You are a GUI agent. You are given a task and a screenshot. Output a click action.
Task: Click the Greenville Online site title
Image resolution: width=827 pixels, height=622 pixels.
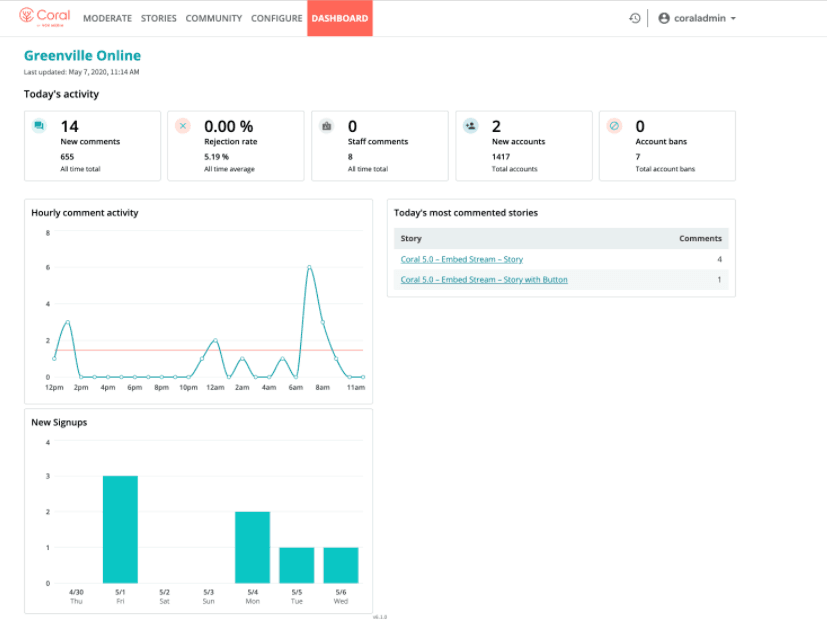[82, 56]
